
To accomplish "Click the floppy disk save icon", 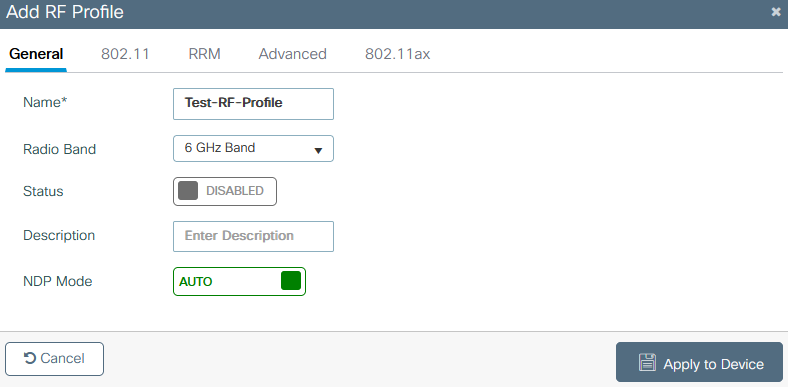I will 647,362.
